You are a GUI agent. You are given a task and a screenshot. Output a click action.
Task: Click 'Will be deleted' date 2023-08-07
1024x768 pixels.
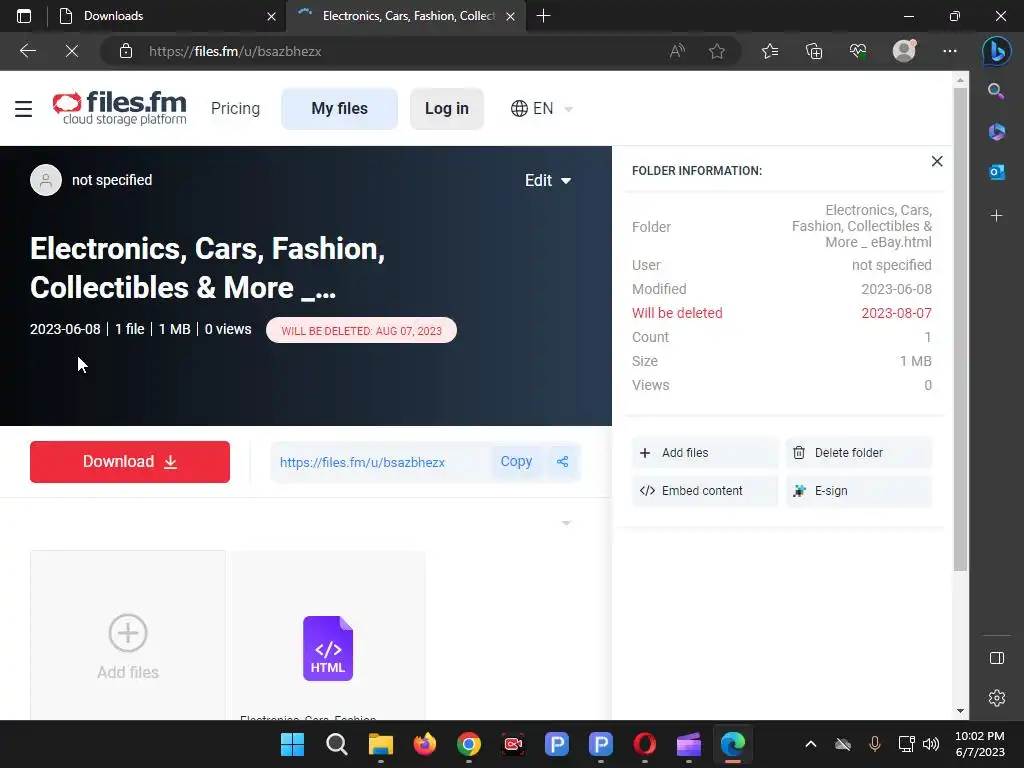click(x=896, y=313)
